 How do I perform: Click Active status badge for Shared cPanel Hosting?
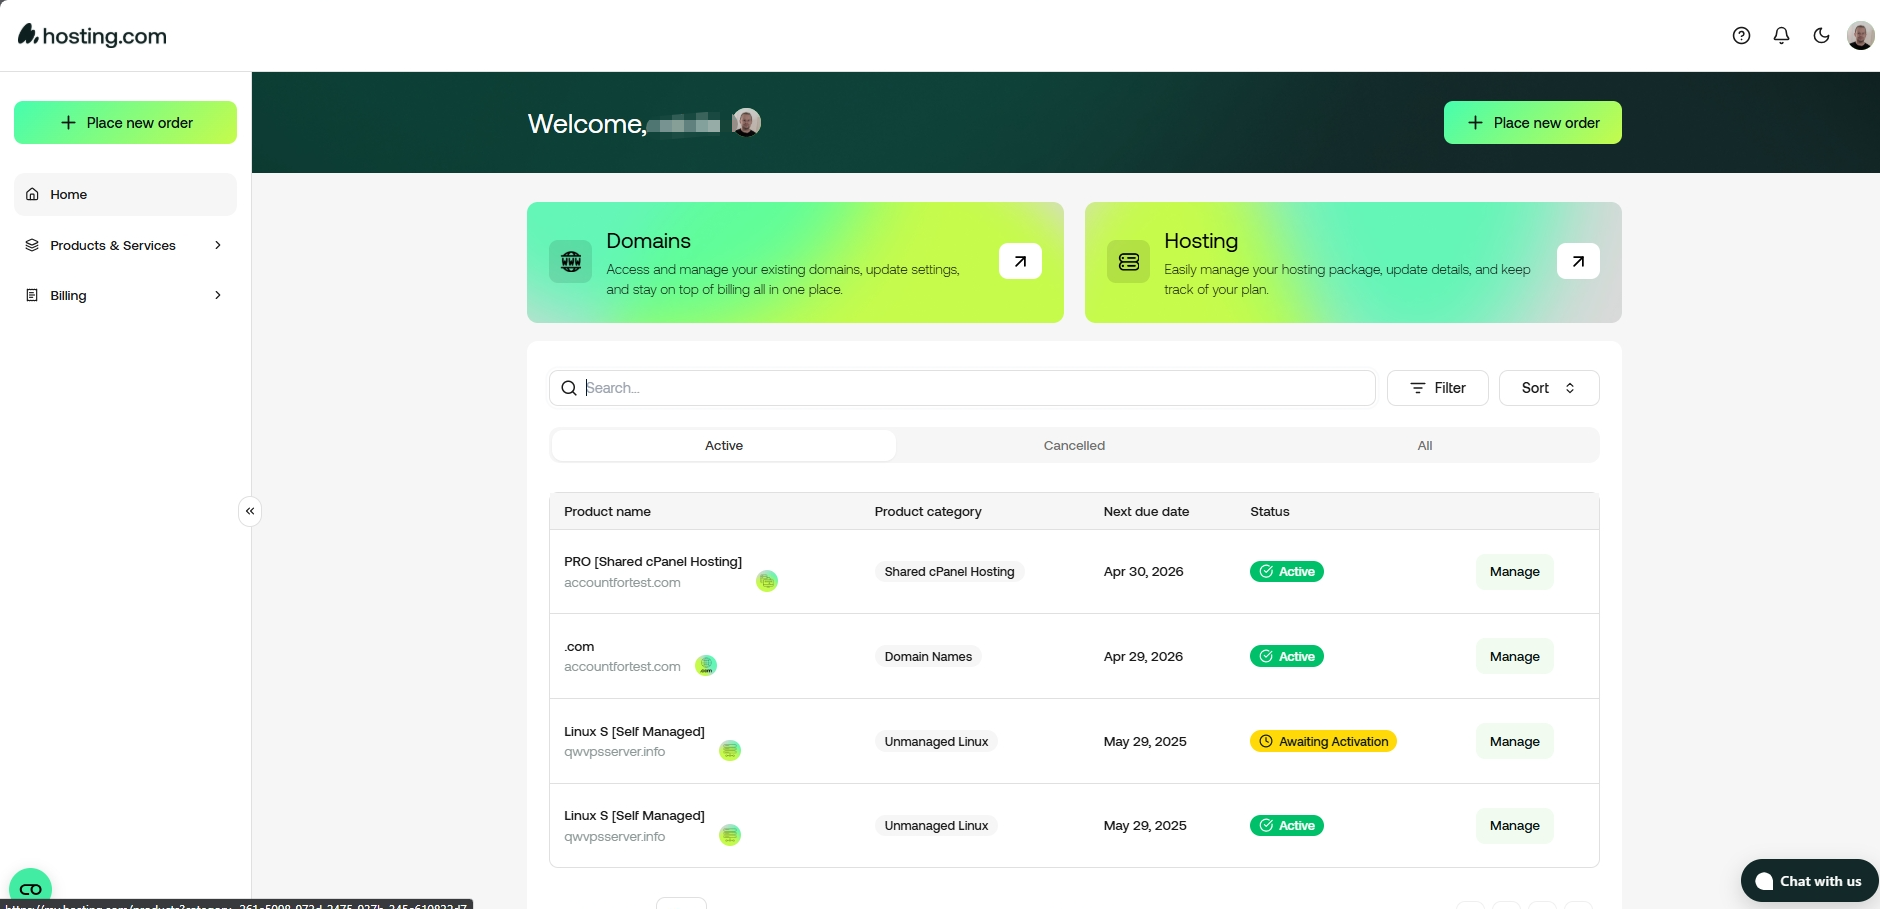tap(1287, 571)
